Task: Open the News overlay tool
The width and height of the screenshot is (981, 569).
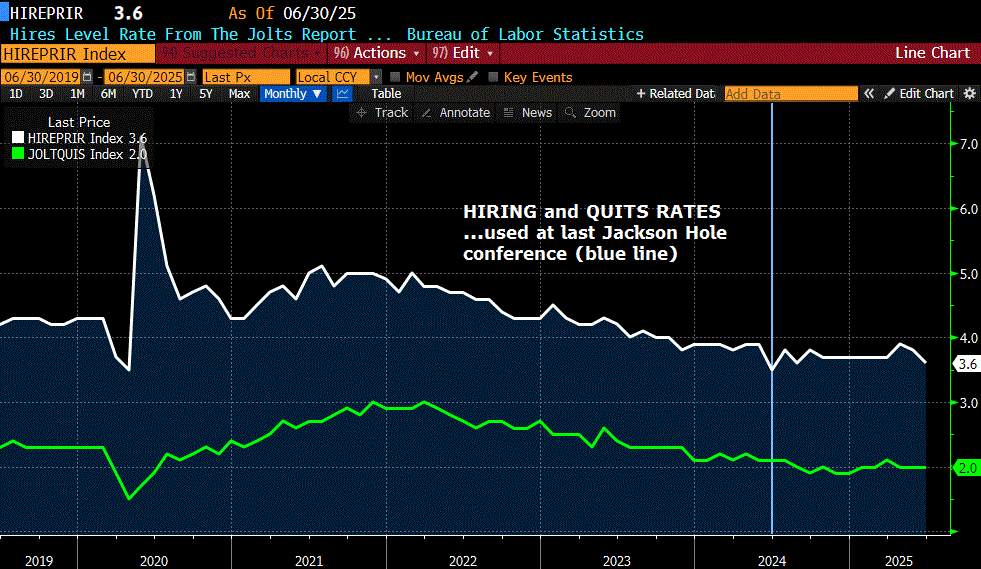Action: click(528, 113)
